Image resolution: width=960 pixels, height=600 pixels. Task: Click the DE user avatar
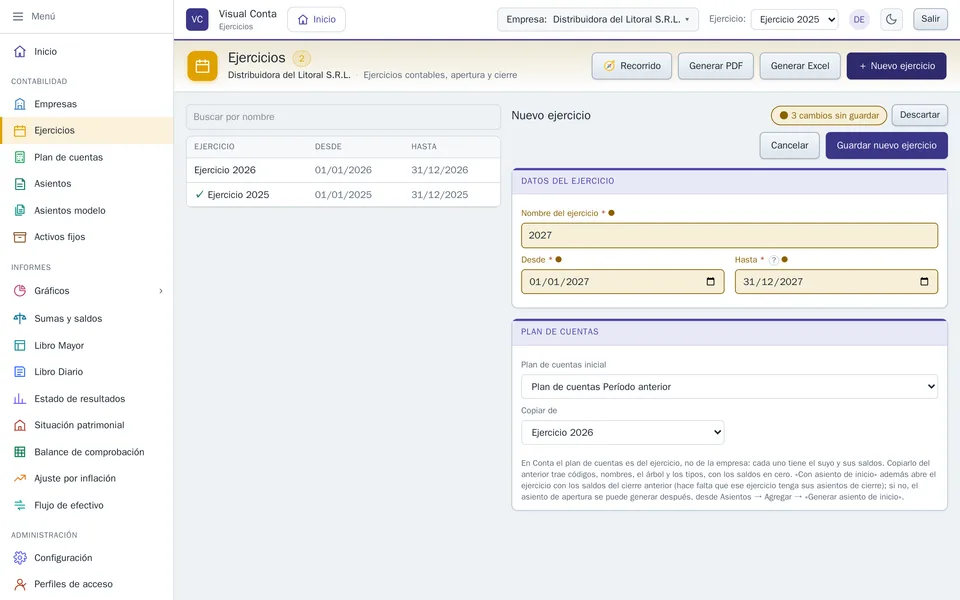click(x=859, y=20)
